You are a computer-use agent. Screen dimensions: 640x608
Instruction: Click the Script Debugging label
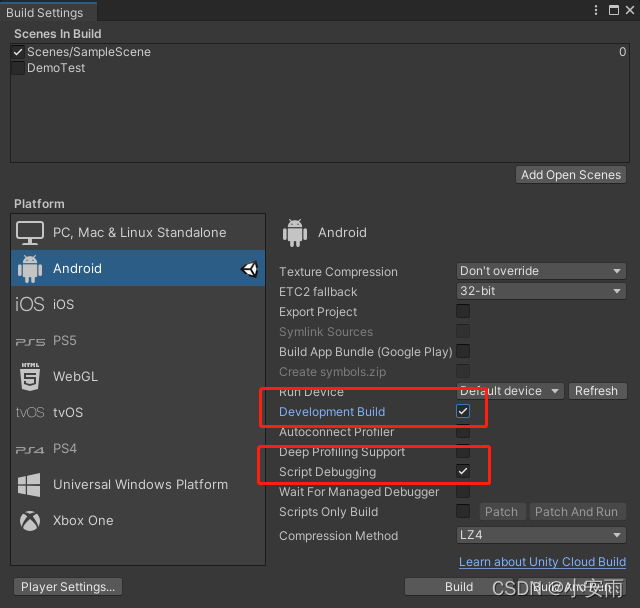(327, 472)
